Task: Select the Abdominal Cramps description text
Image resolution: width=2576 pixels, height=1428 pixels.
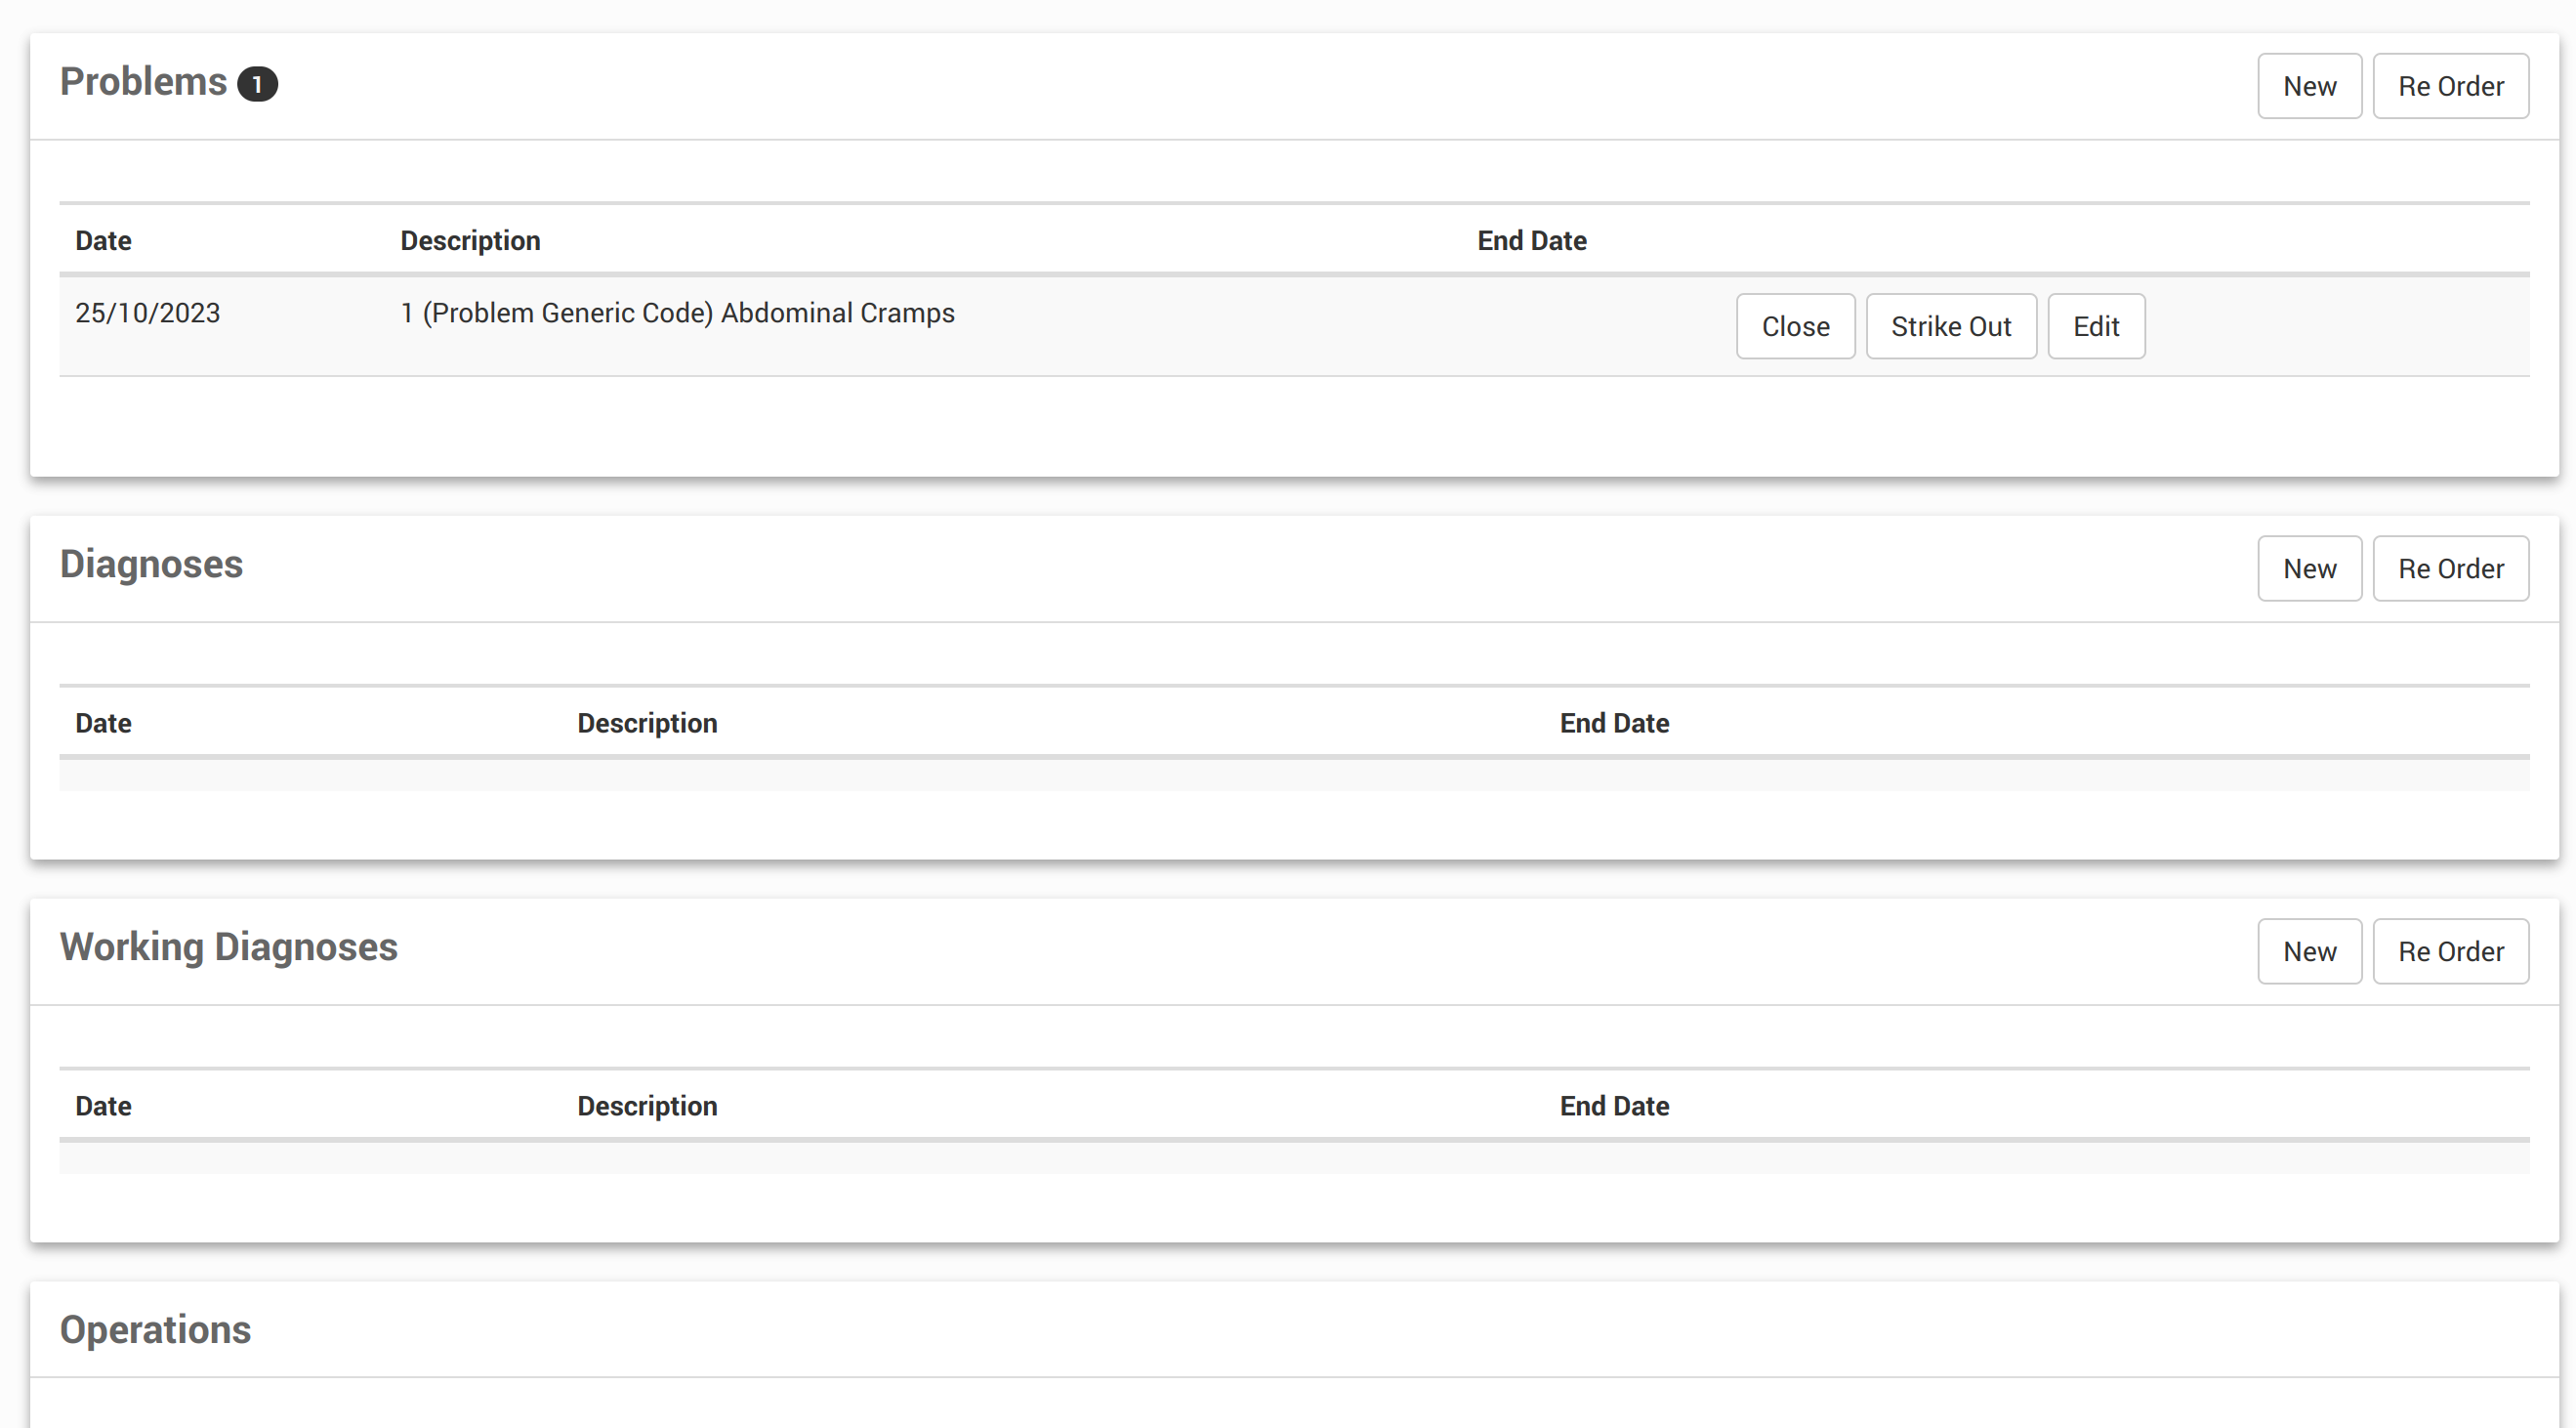Action: [677, 313]
